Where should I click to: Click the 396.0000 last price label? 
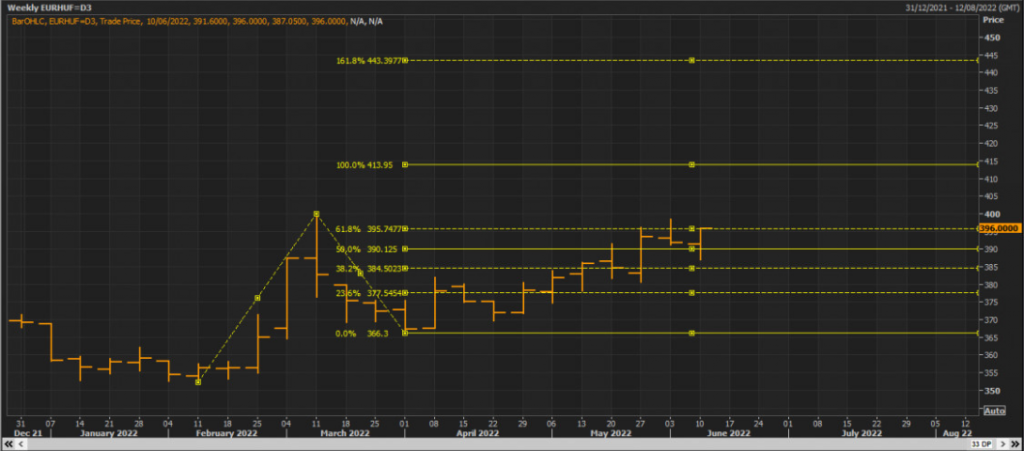click(x=999, y=228)
